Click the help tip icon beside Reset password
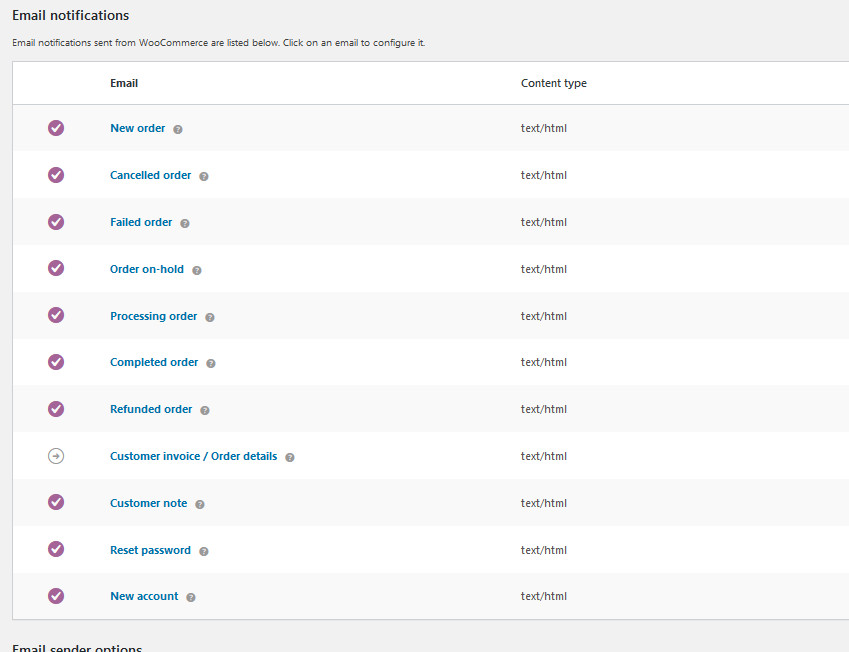Viewport: 849px width, 652px height. [204, 551]
